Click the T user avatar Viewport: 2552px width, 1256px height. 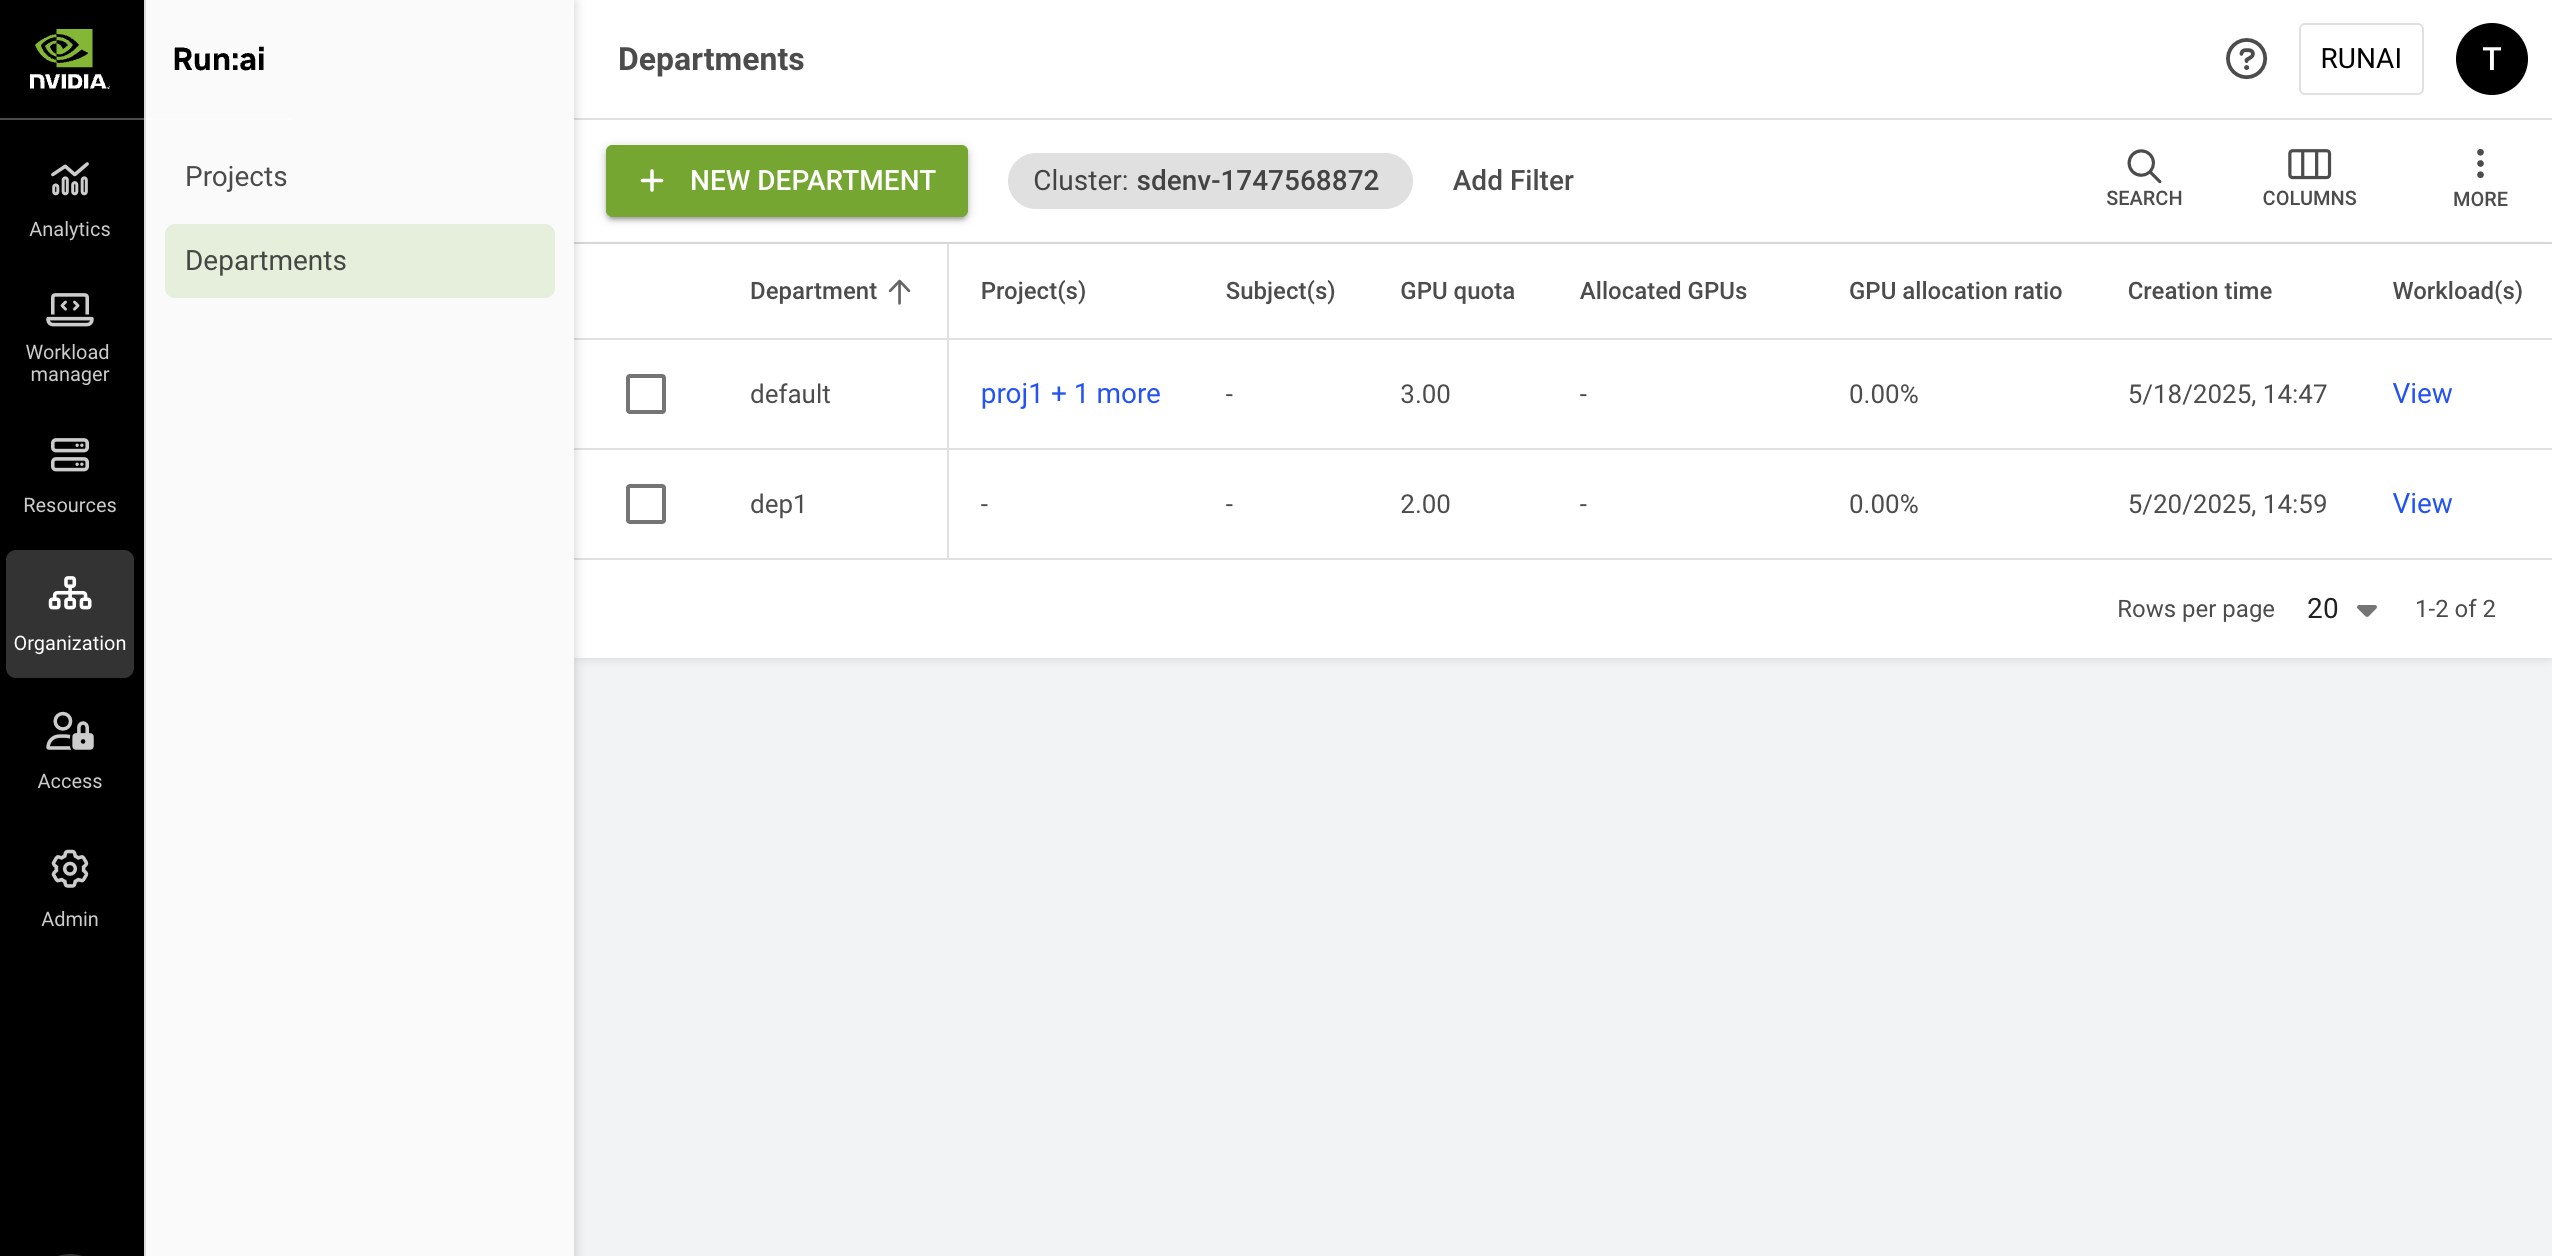coord(2491,59)
